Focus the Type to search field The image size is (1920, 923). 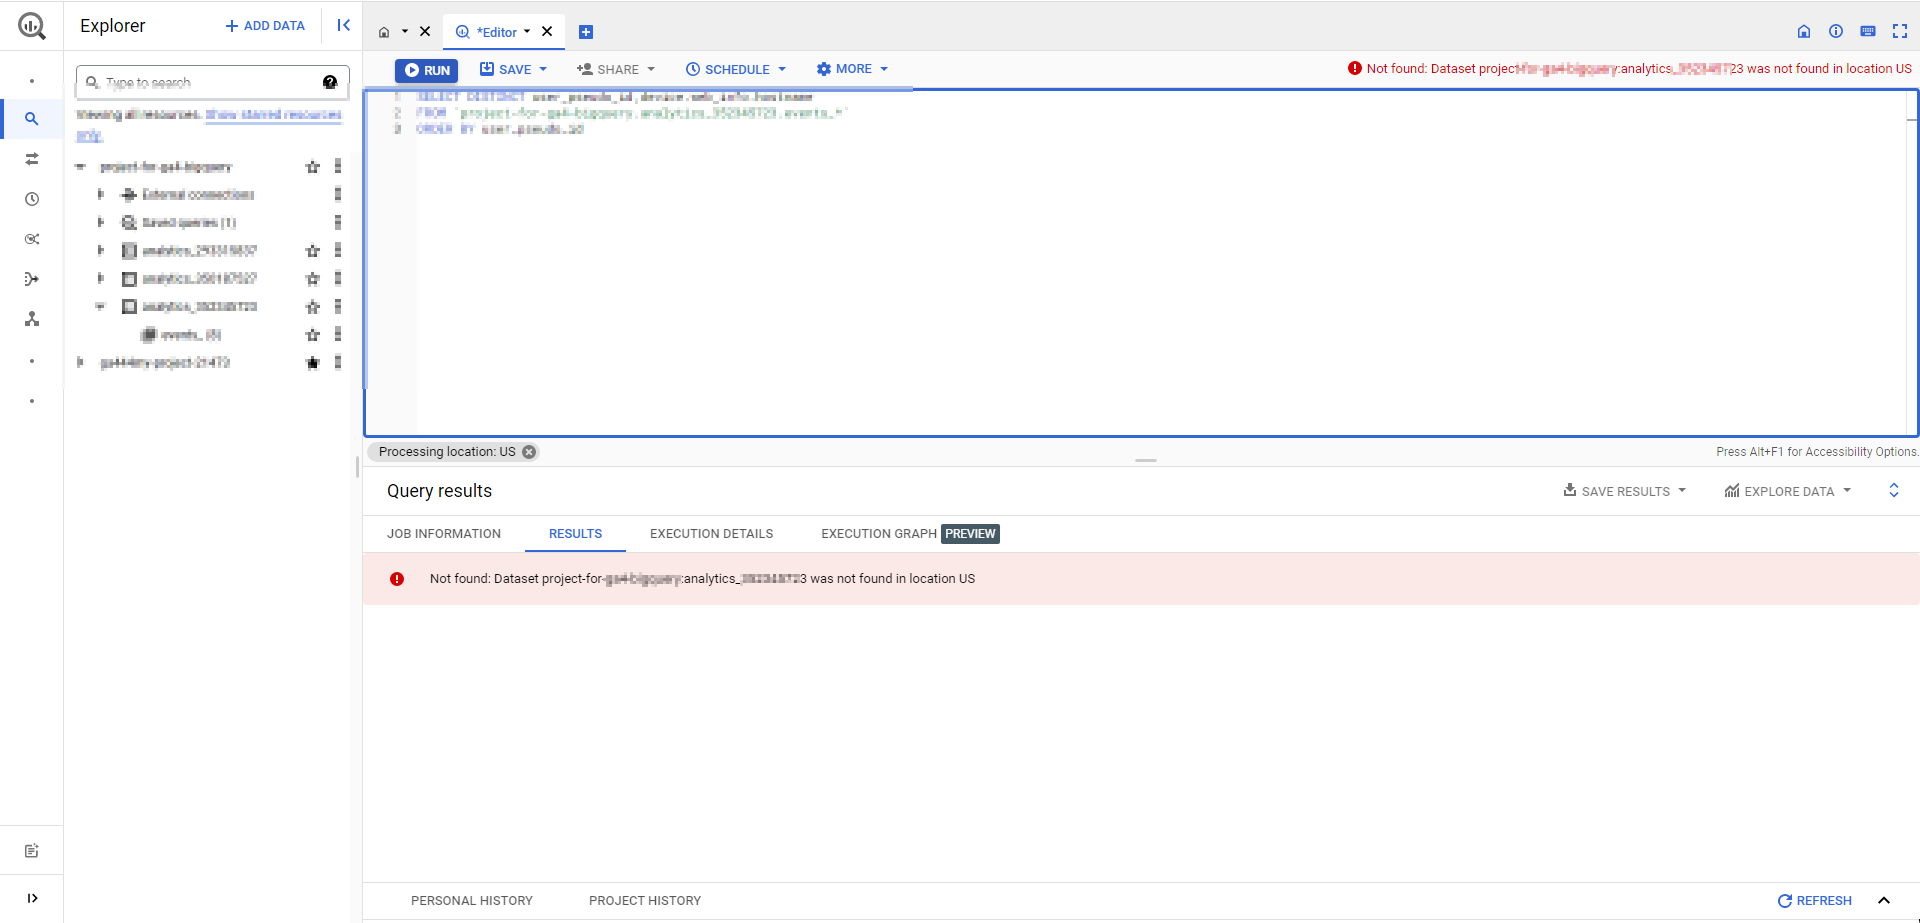coord(210,82)
